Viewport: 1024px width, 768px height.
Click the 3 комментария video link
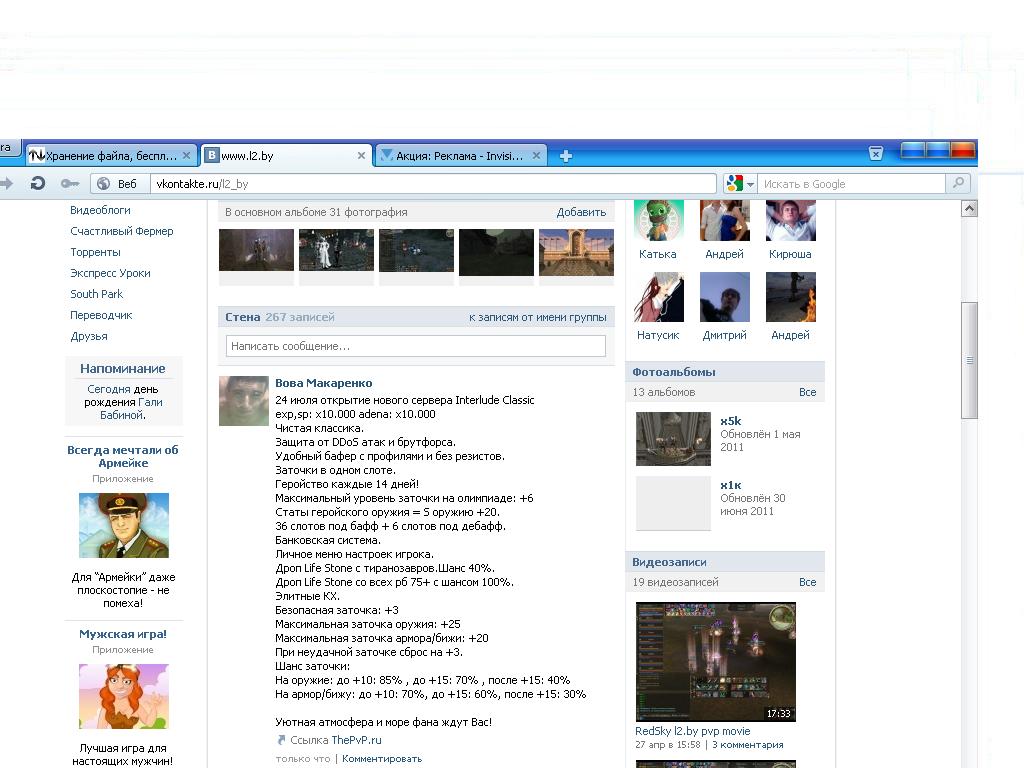(x=748, y=744)
